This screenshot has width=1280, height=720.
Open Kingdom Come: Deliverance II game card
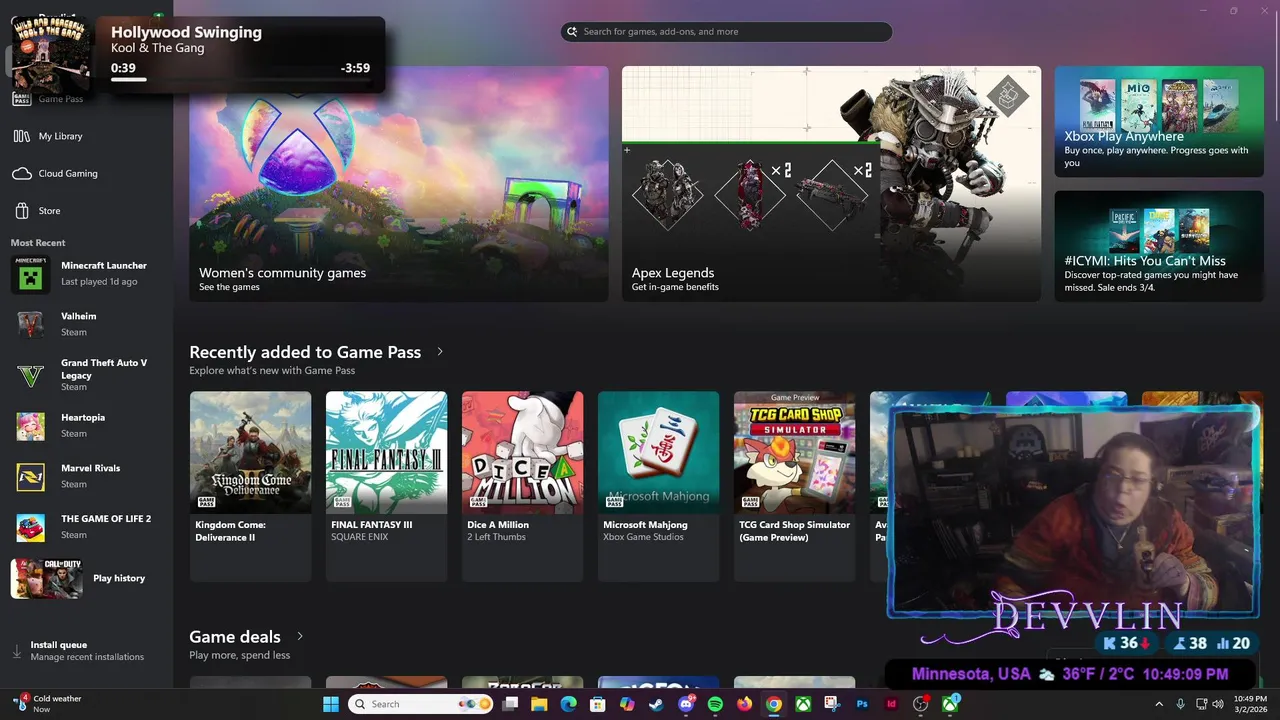250,486
